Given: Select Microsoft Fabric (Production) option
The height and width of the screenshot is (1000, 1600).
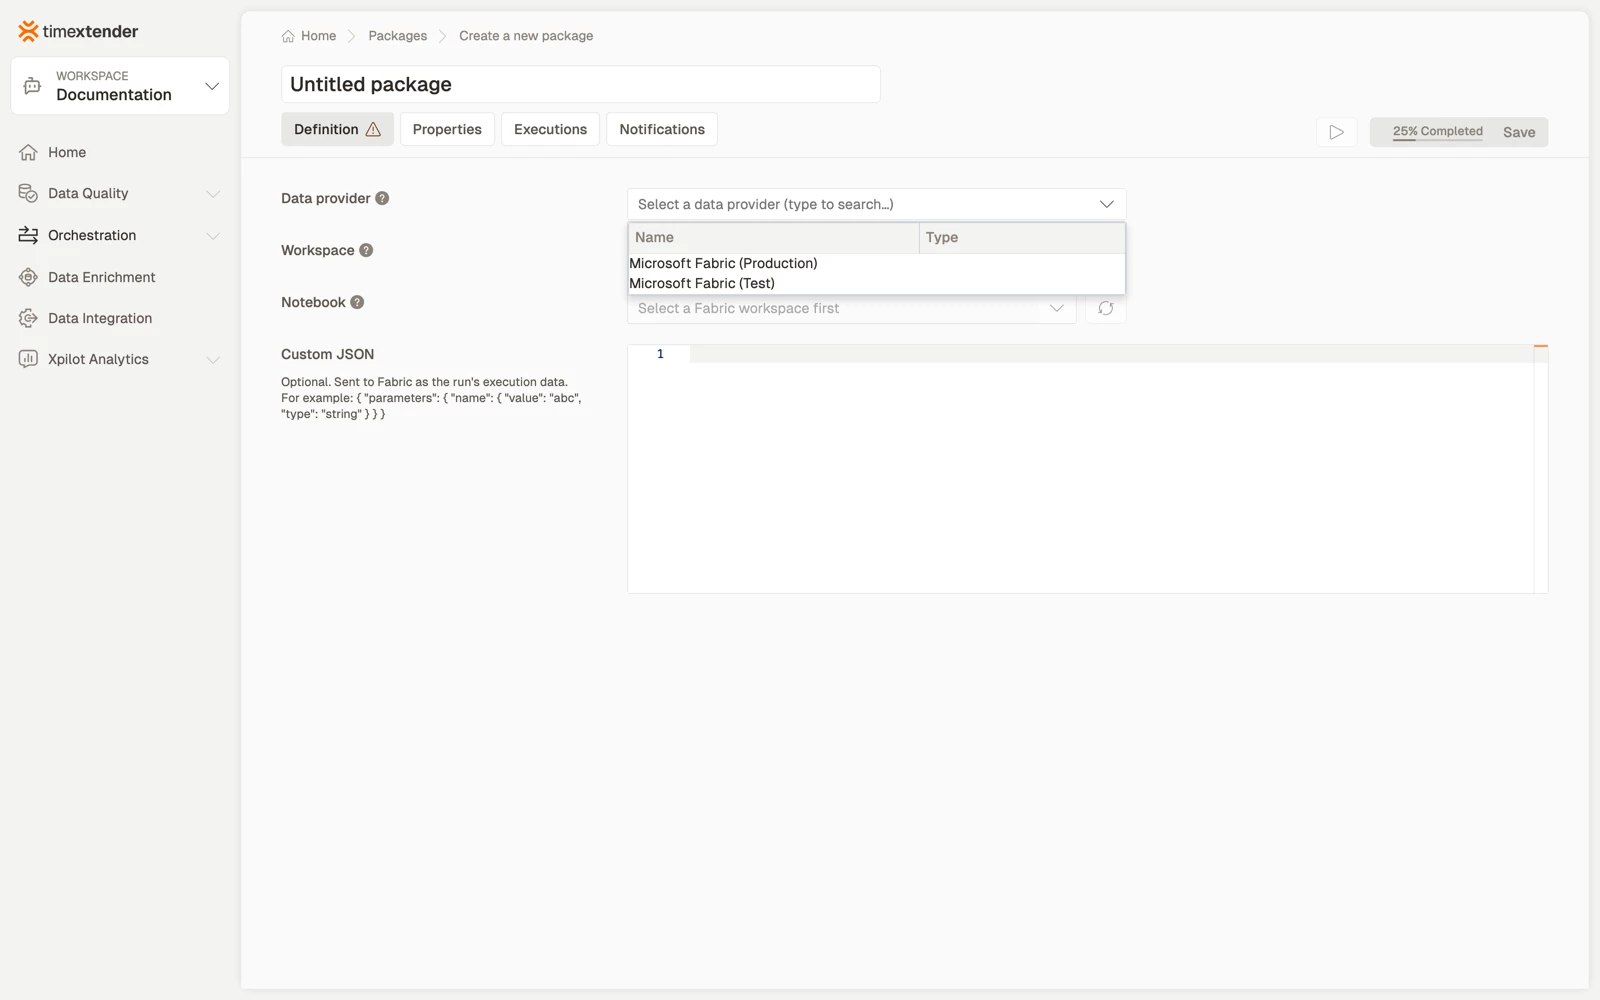Looking at the screenshot, I should coord(876,263).
